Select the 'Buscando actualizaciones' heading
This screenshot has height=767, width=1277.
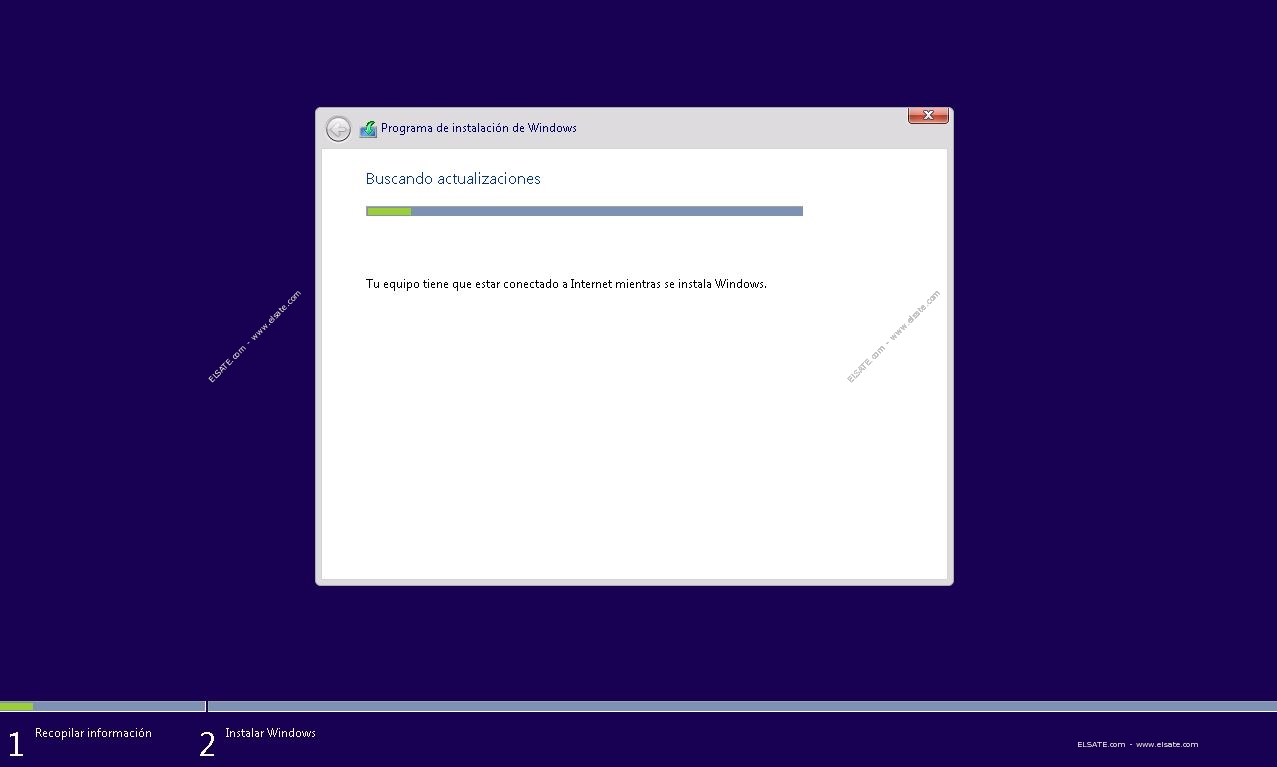pos(453,179)
